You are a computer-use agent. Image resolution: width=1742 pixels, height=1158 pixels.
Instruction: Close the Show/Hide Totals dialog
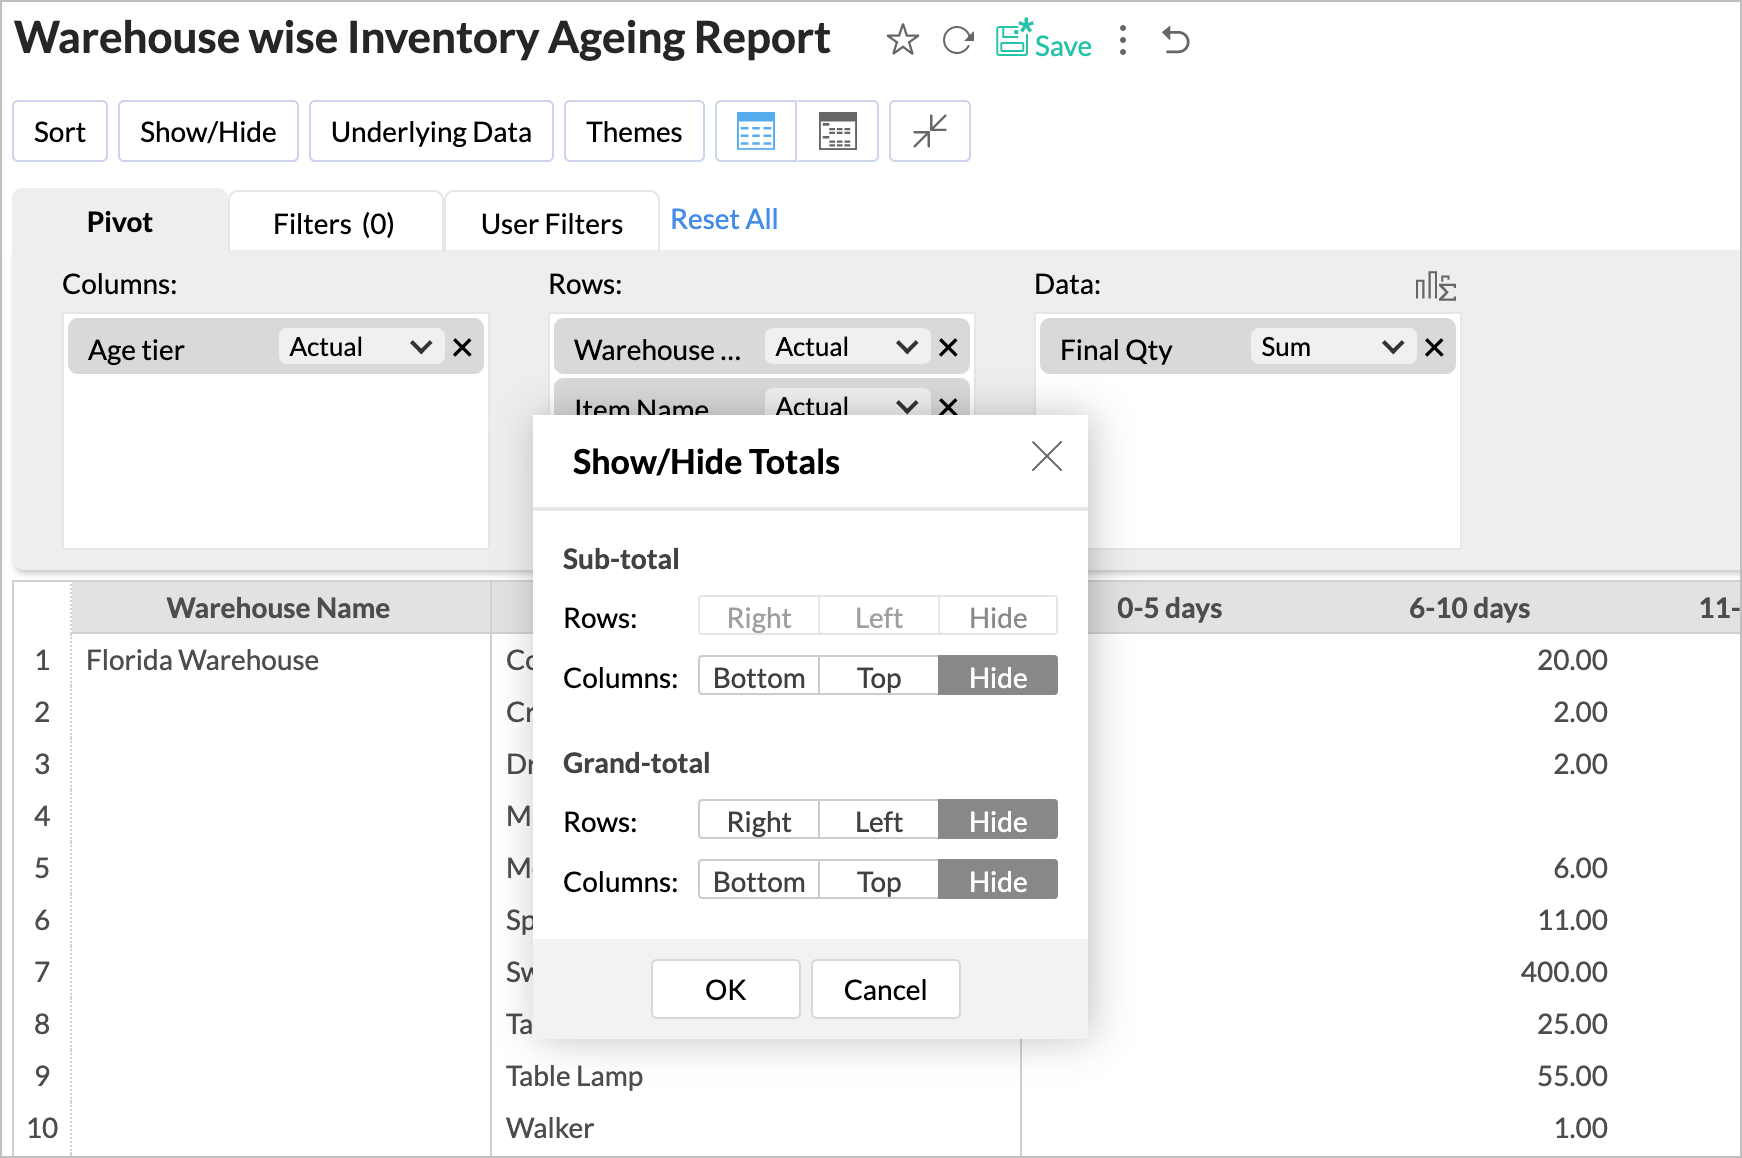click(1047, 456)
